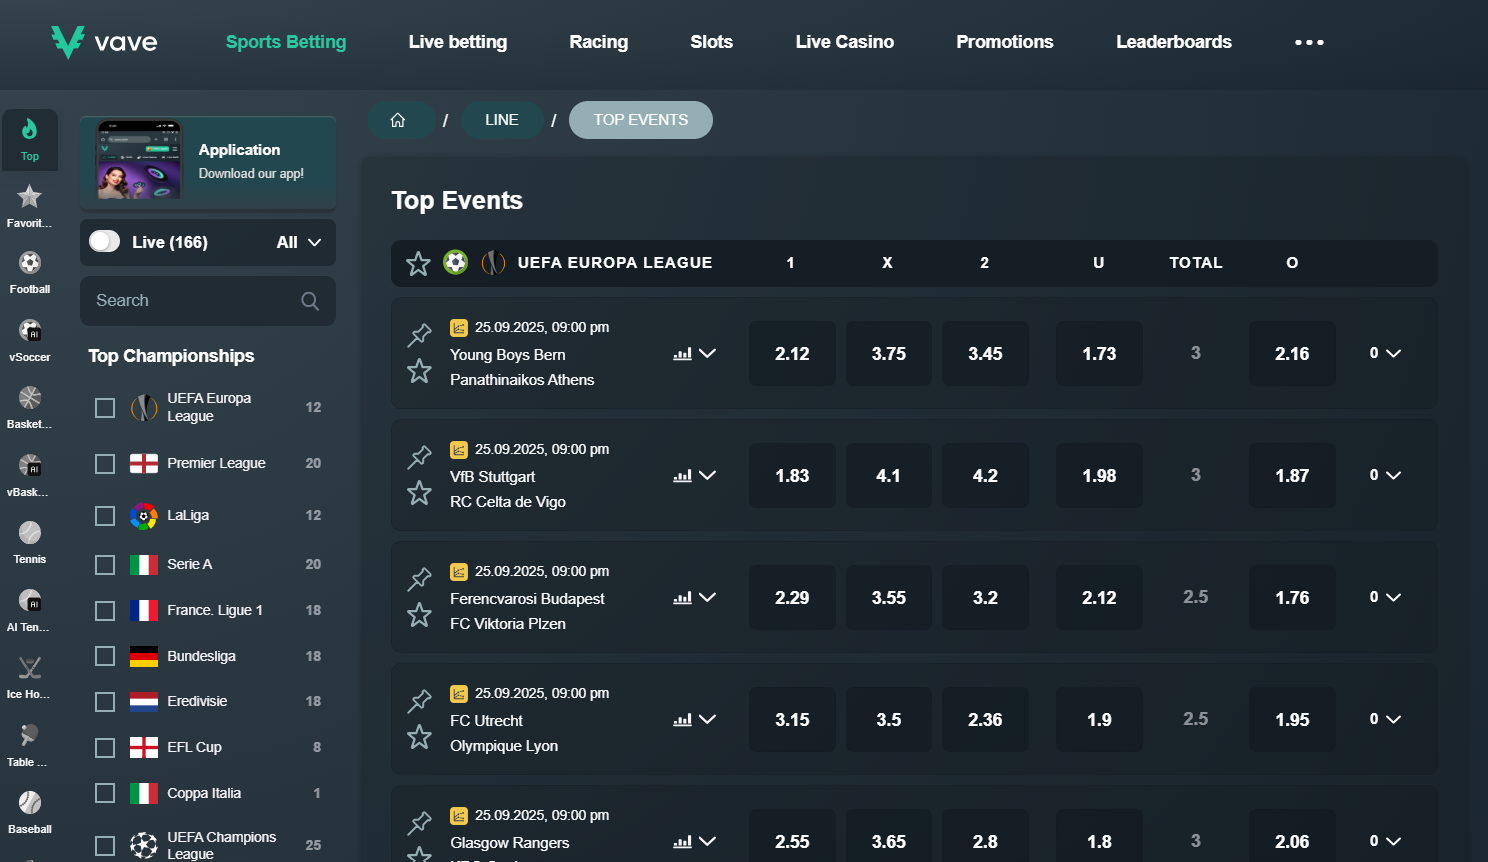This screenshot has width=1488, height=862.
Task: Pin the VfB Stuttgart match
Action: pos(419,457)
